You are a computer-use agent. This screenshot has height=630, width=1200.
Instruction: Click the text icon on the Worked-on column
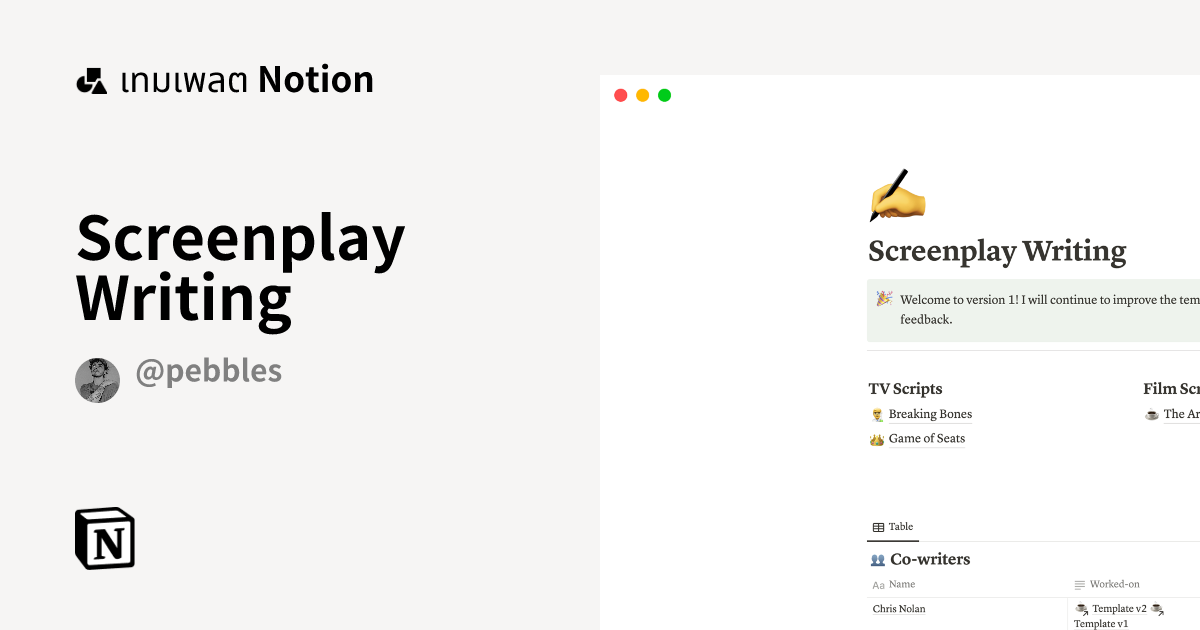tap(1078, 584)
